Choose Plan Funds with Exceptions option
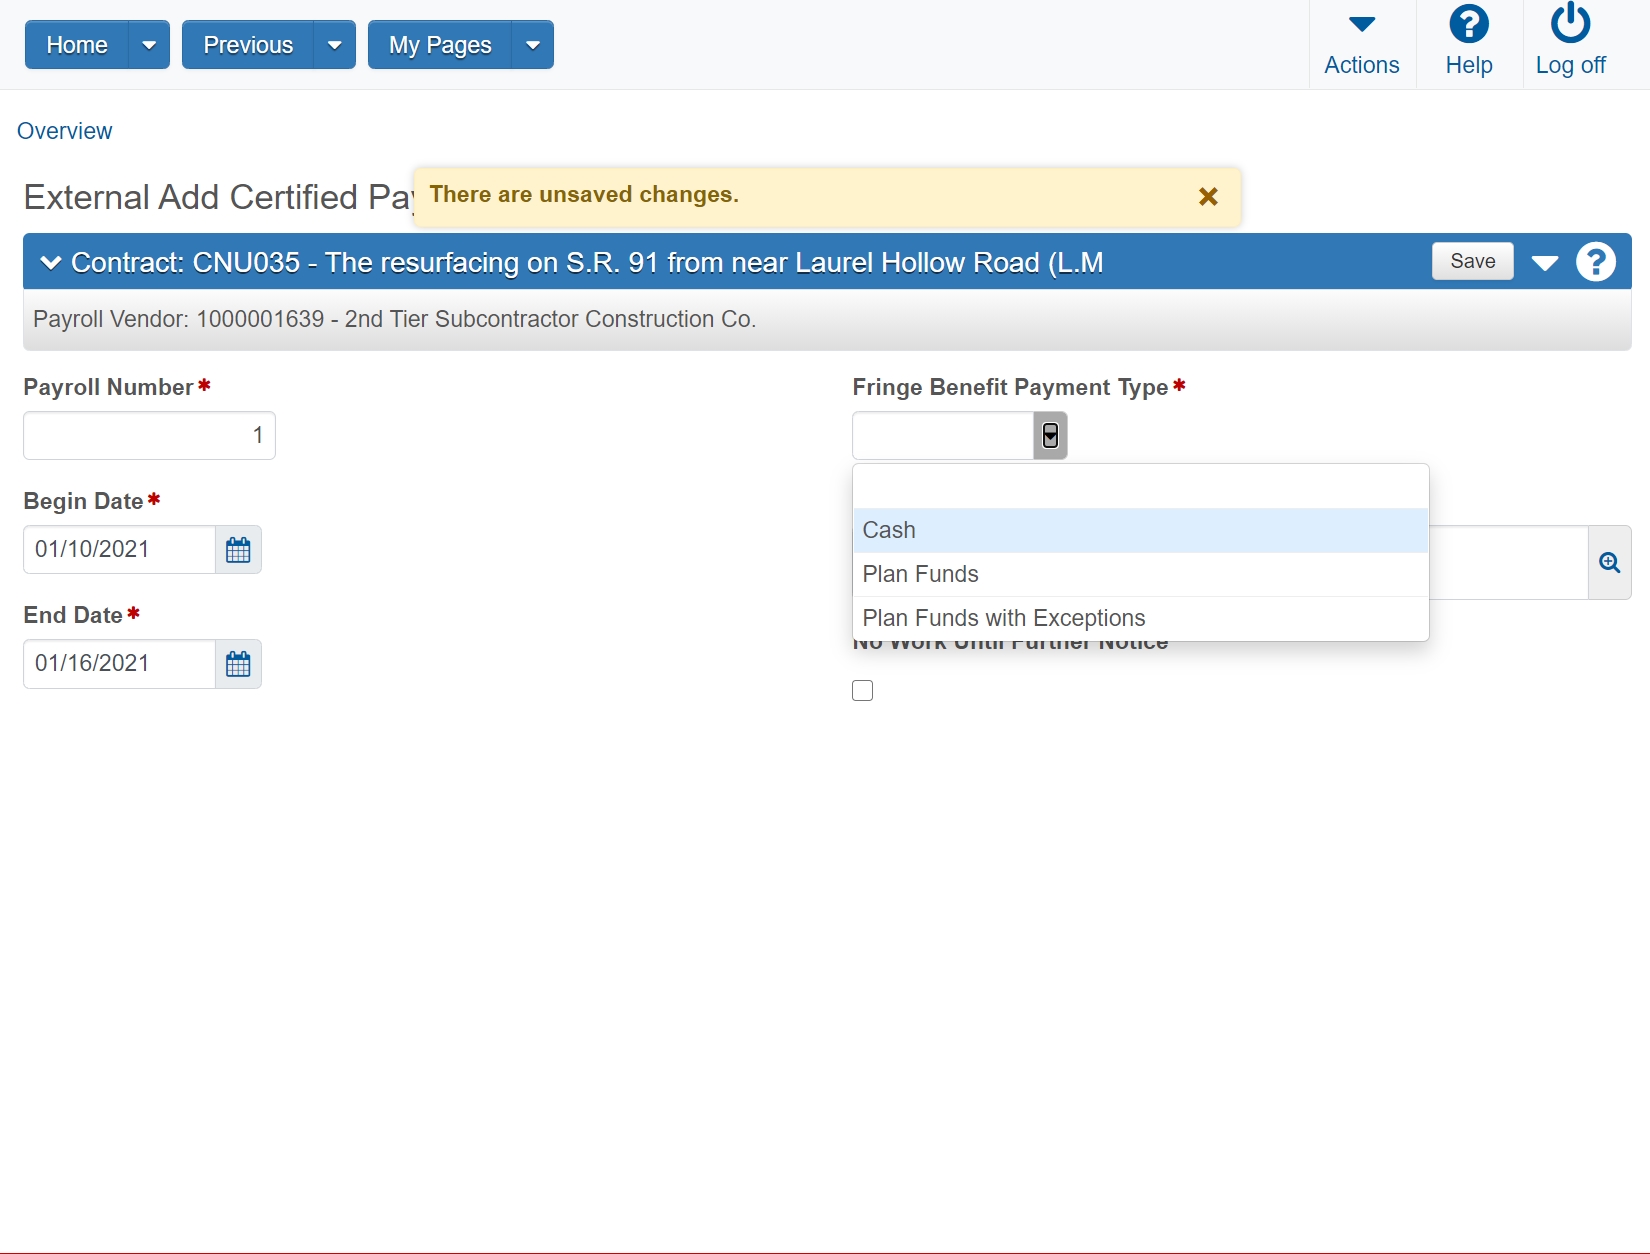This screenshot has width=1650, height=1254. (1141, 618)
